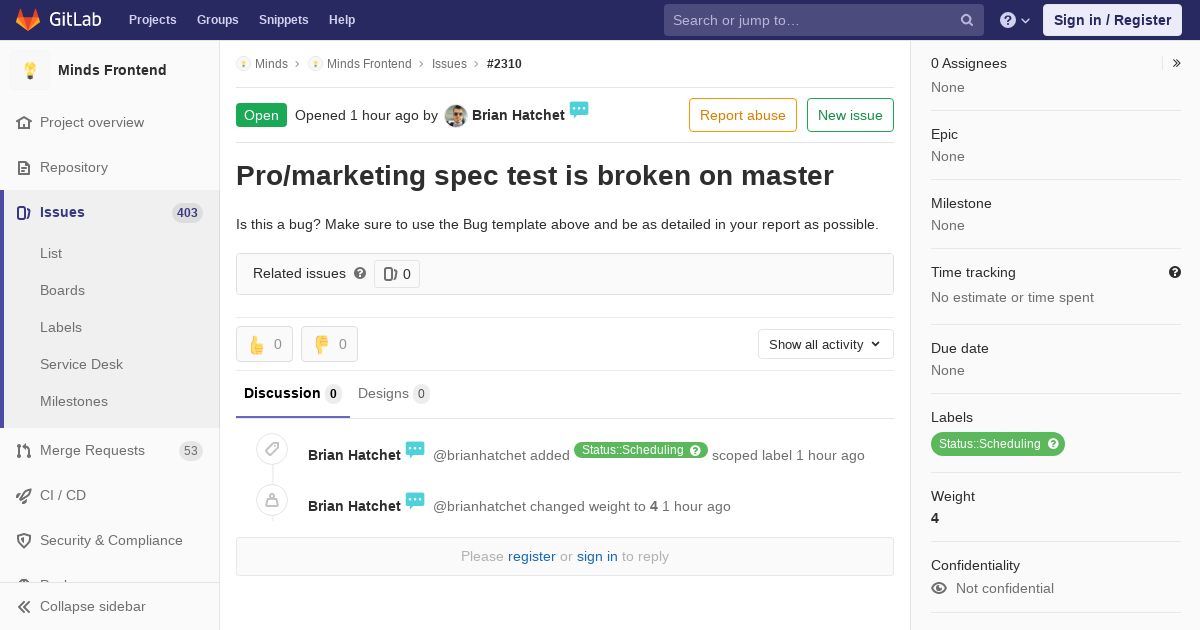1200x630 pixels.
Task: Click the Merge Requests icon
Action: tap(24, 450)
